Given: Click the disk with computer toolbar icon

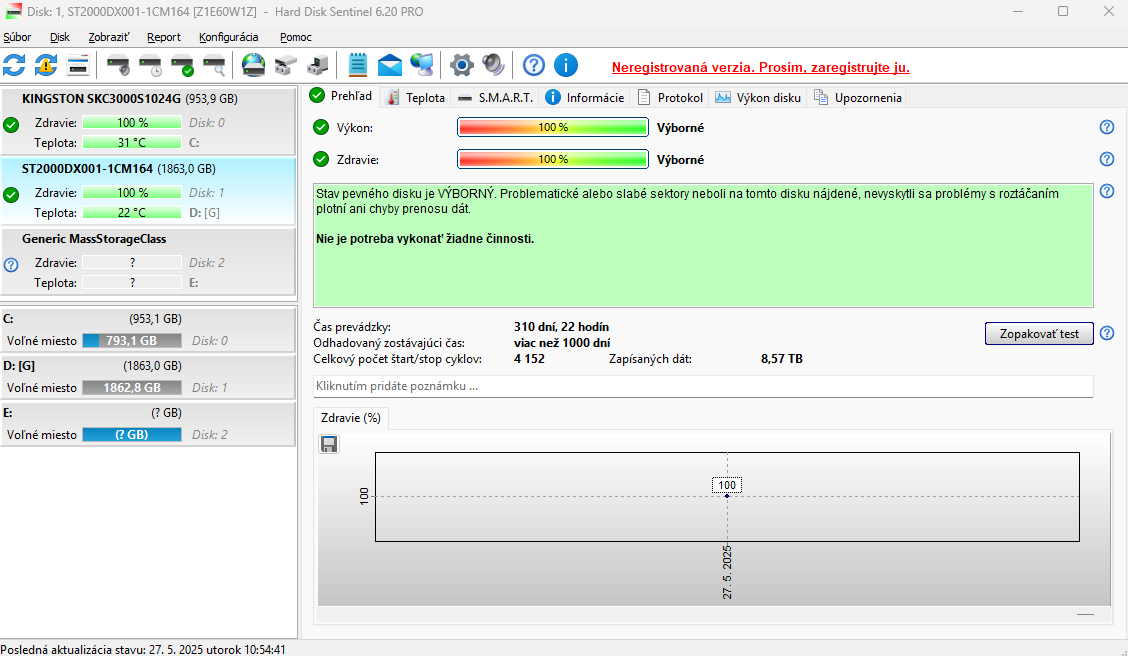Looking at the screenshot, I should pyautogui.click(x=318, y=65).
